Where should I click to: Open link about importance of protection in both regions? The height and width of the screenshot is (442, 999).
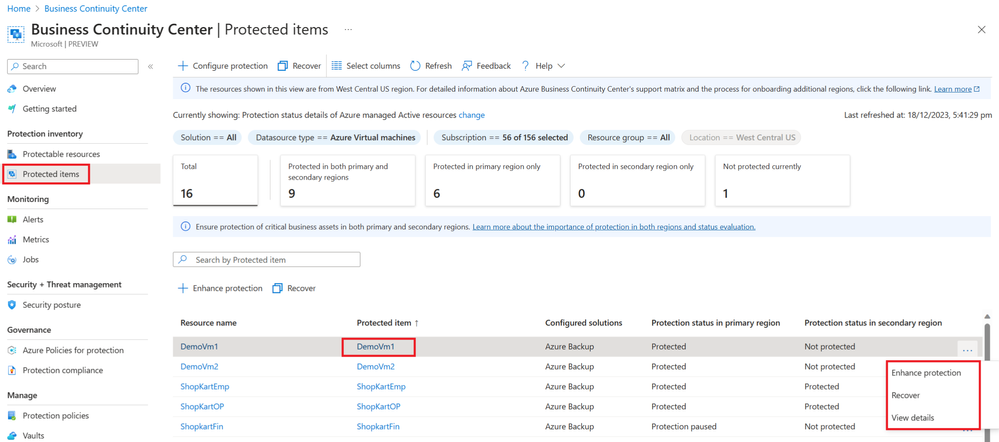(614, 227)
